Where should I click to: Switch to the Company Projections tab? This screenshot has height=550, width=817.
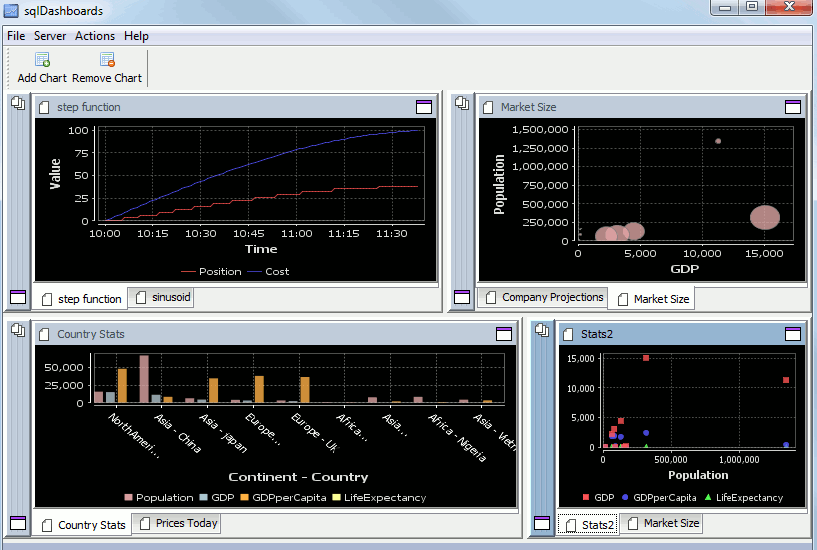click(x=543, y=297)
